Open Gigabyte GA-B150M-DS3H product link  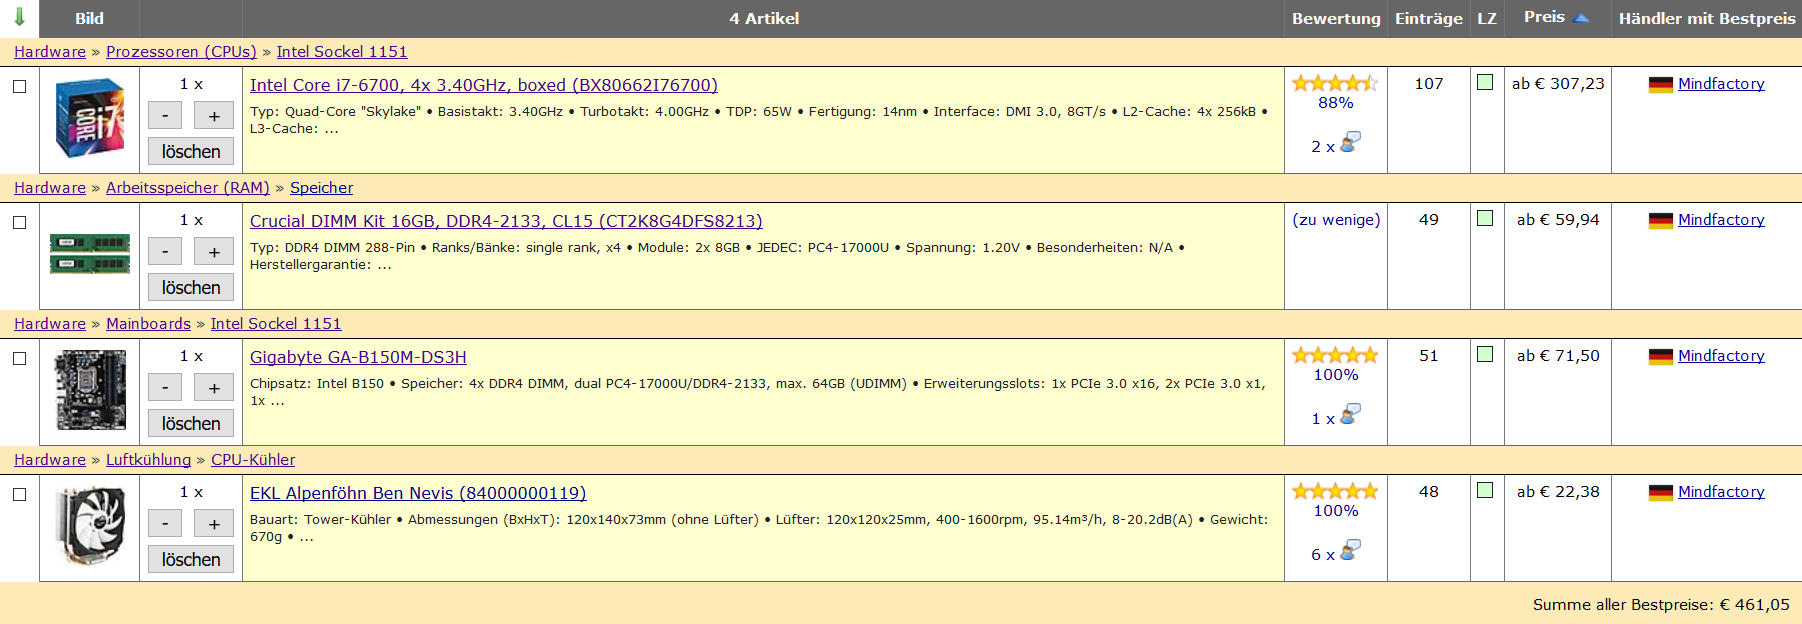pos(358,357)
